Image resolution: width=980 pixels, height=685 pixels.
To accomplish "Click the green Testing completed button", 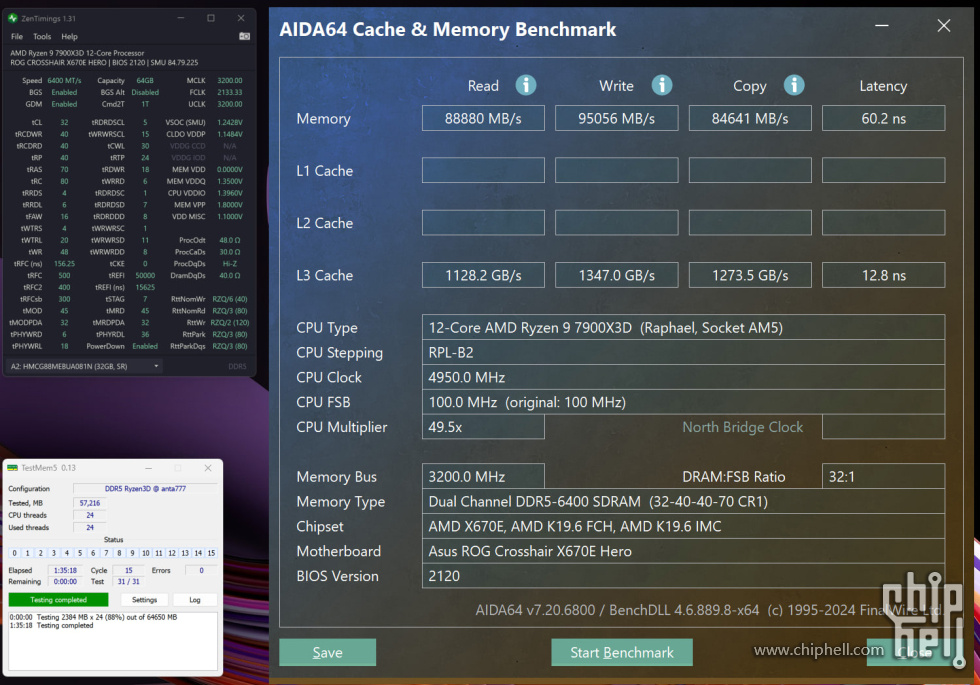I will [x=58, y=600].
